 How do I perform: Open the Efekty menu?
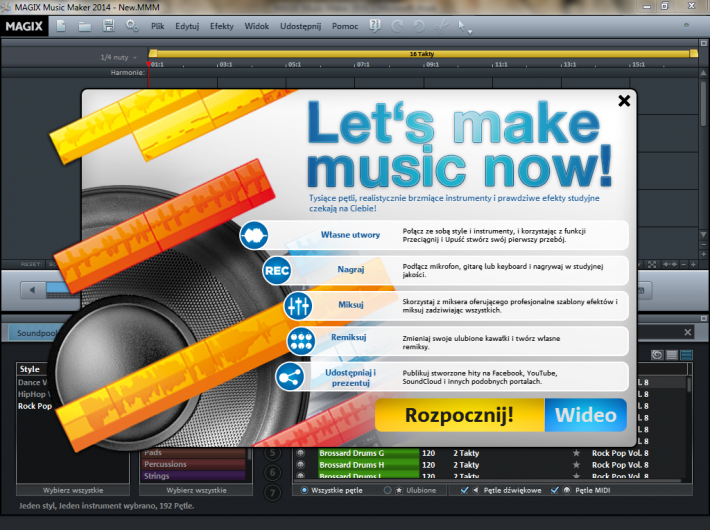click(x=221, y=26)
